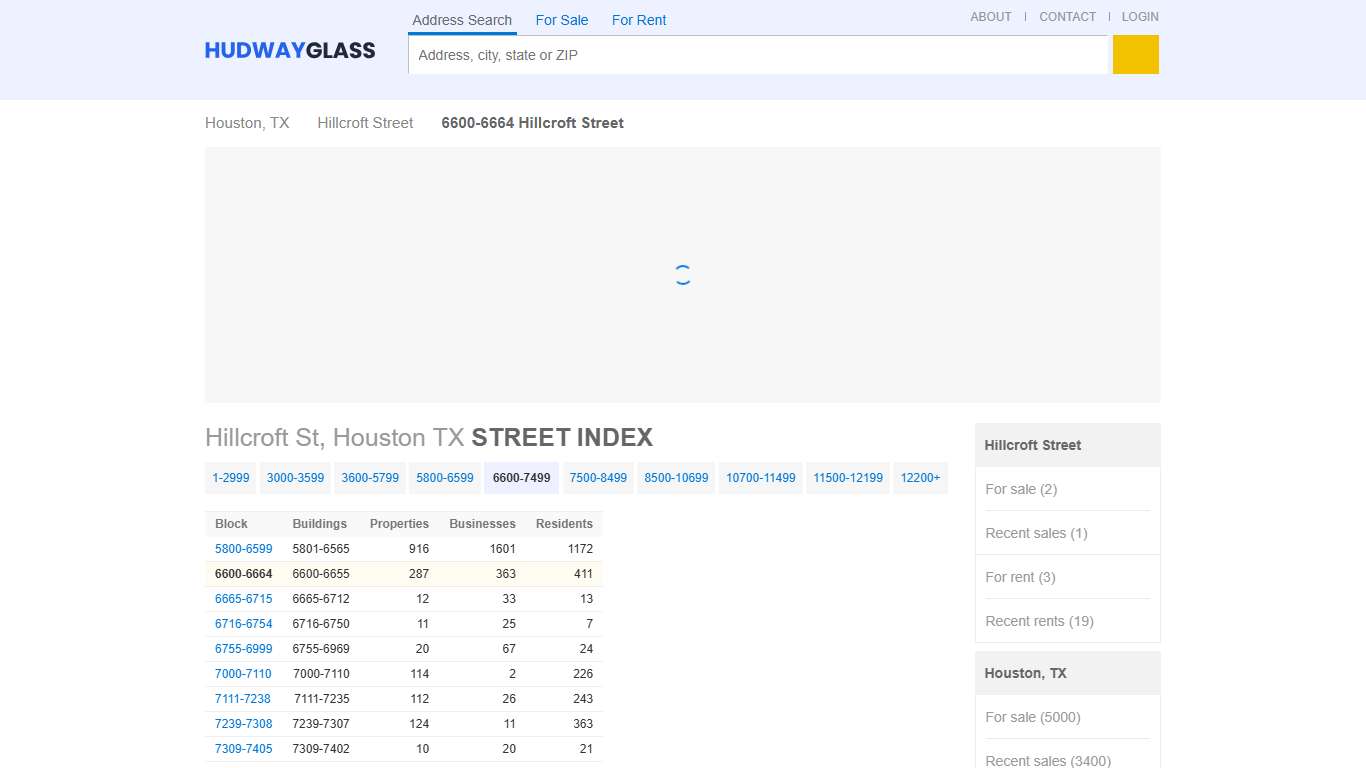
Task: Select the Address Search tab
Action: 462,20
